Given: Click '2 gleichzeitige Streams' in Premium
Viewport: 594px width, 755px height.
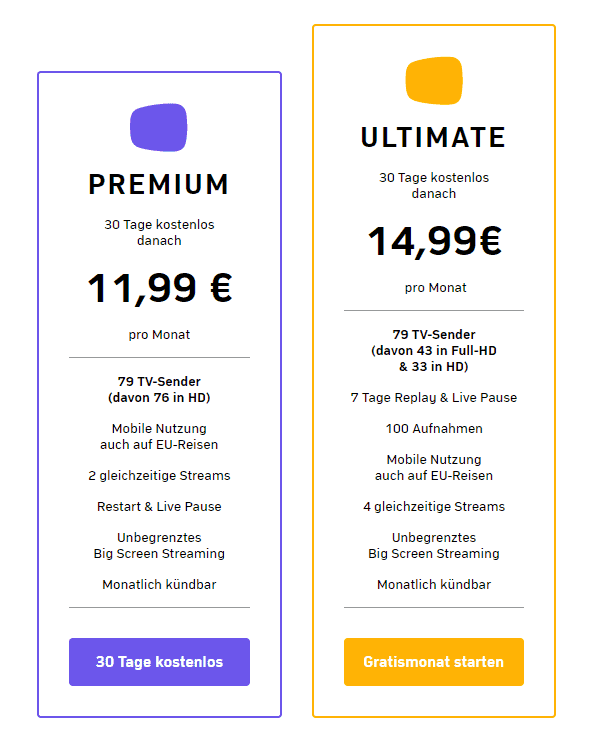Looking at the screenshot, I should 159,476.
